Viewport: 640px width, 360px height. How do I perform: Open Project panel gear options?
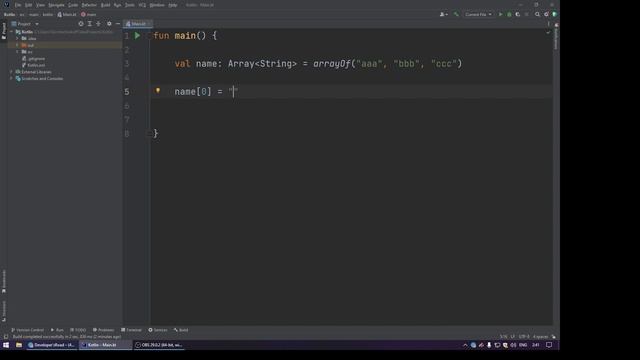coord(109,24)
